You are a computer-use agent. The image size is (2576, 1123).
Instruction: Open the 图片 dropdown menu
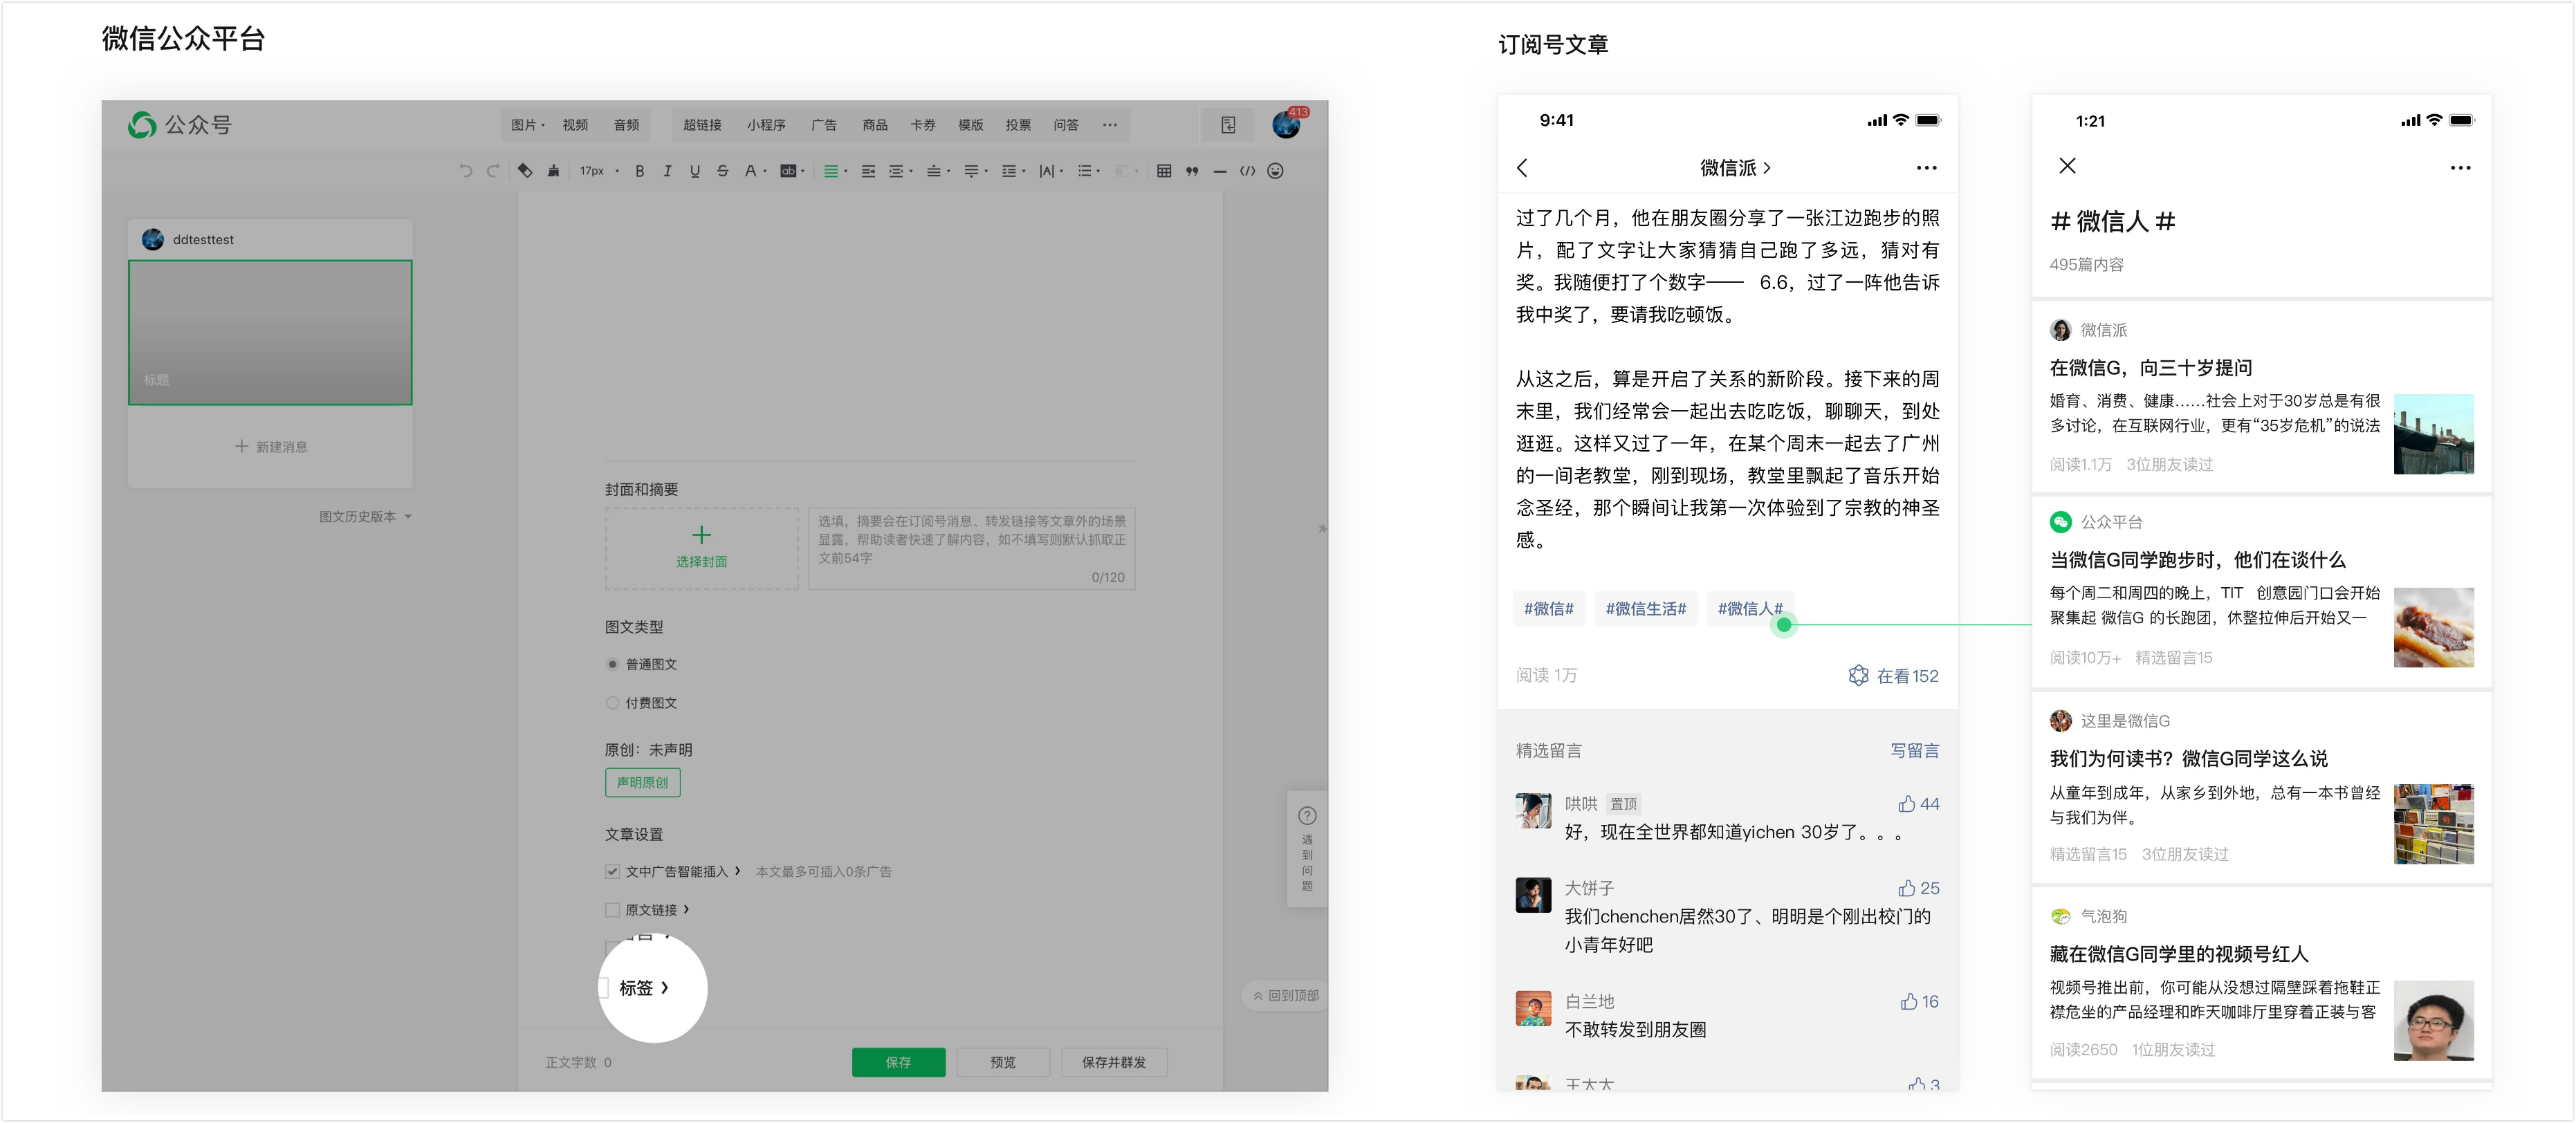[x=528, y=125]
